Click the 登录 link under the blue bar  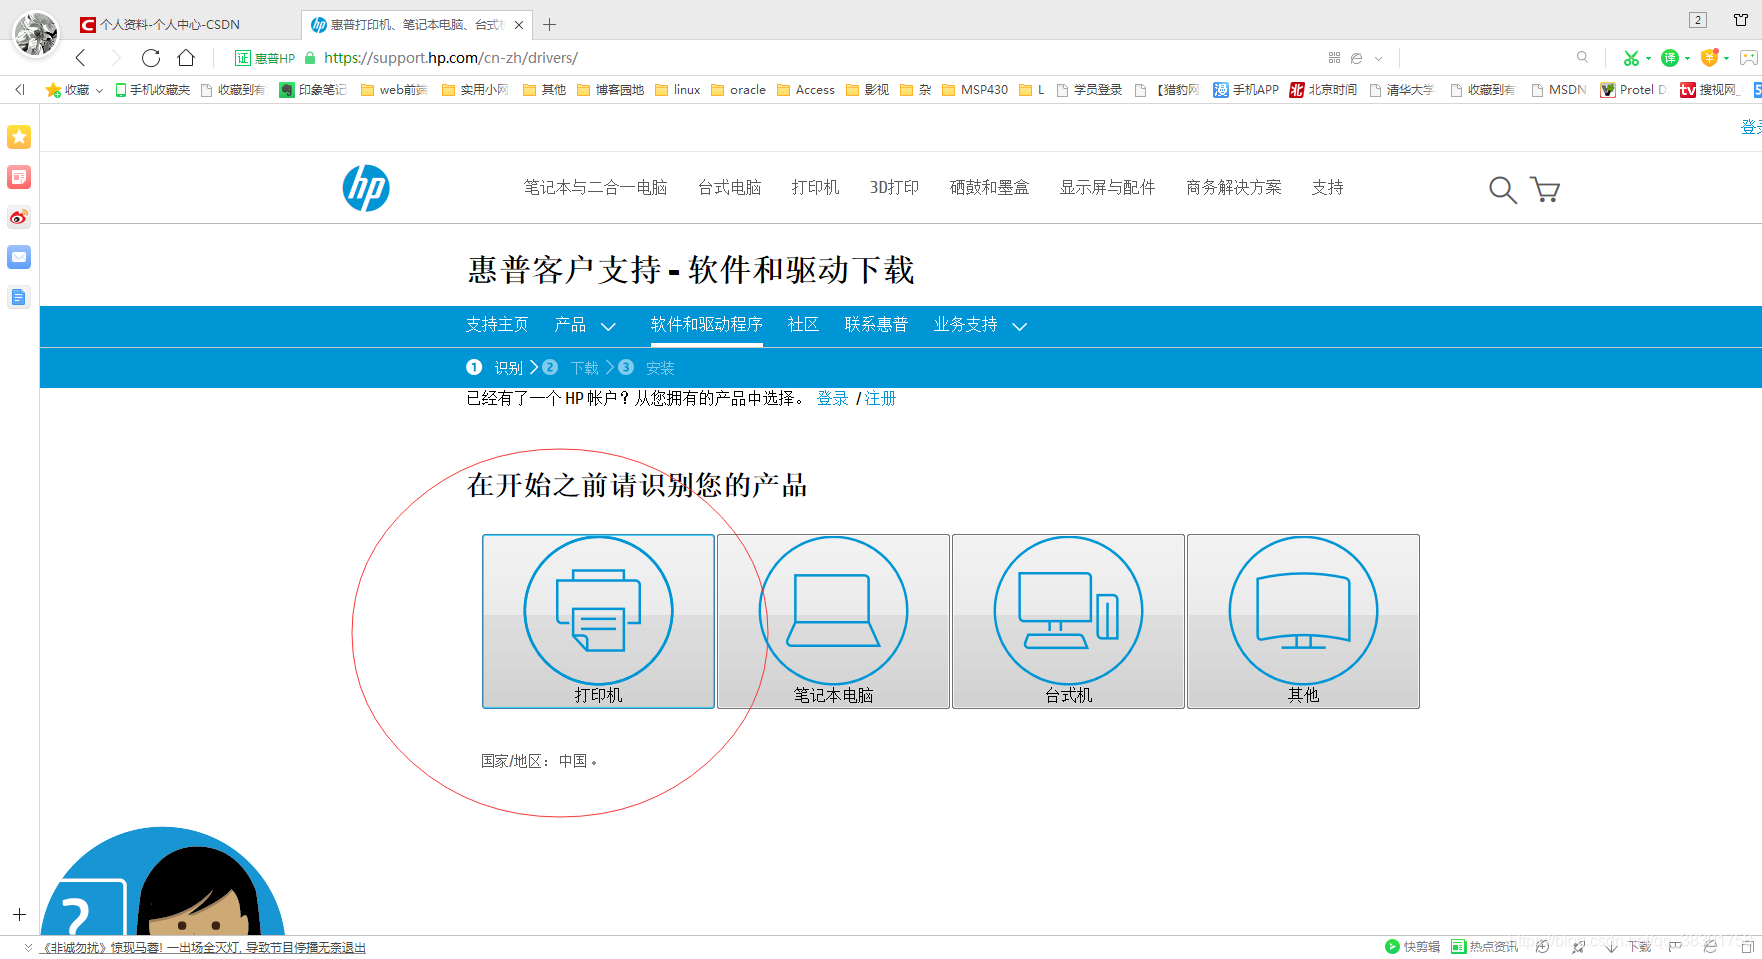(x=832, y=399)
